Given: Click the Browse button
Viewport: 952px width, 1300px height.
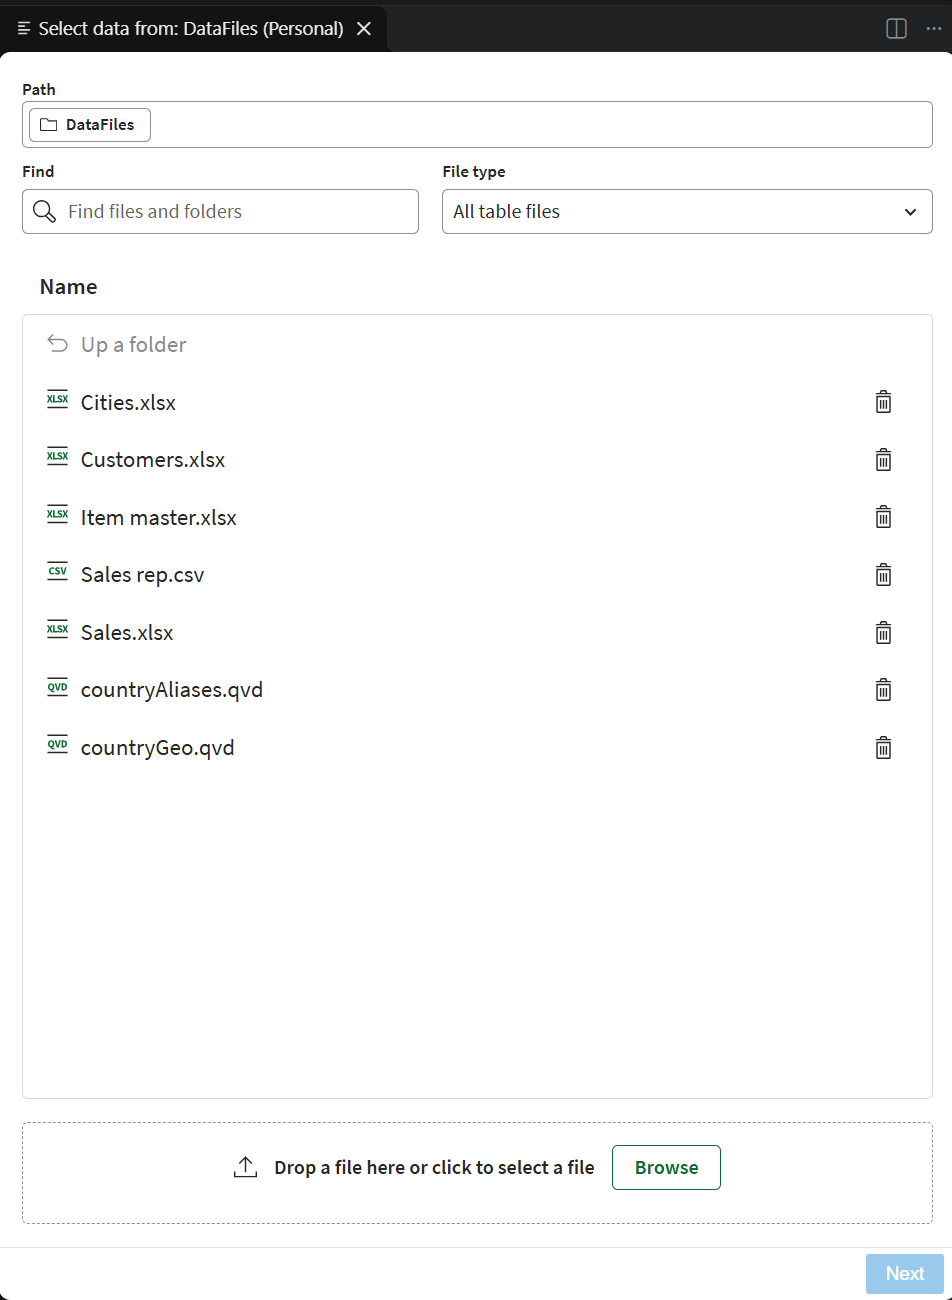Looking at the screenshot, I should click(x=666, y=1167).
